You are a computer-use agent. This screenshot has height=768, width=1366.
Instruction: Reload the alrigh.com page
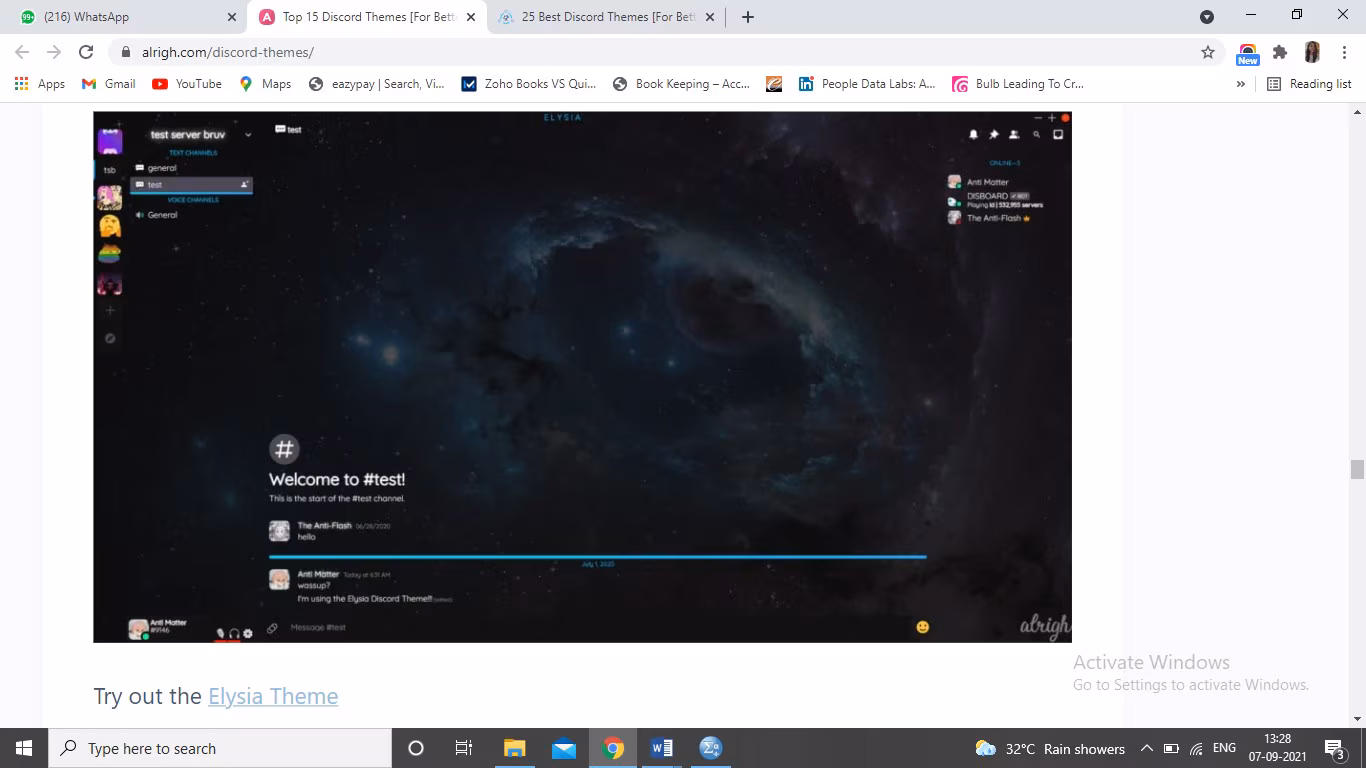click(x=86, y=52)
